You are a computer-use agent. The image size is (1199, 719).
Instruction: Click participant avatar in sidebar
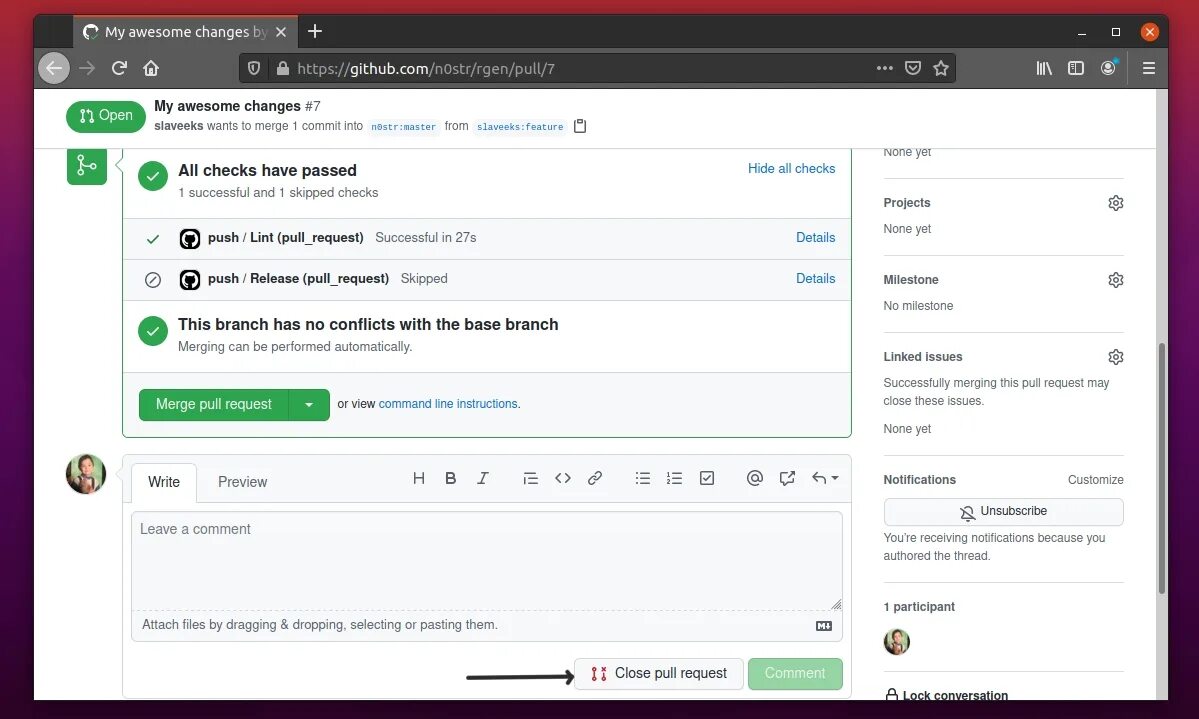tap(897, 642)
